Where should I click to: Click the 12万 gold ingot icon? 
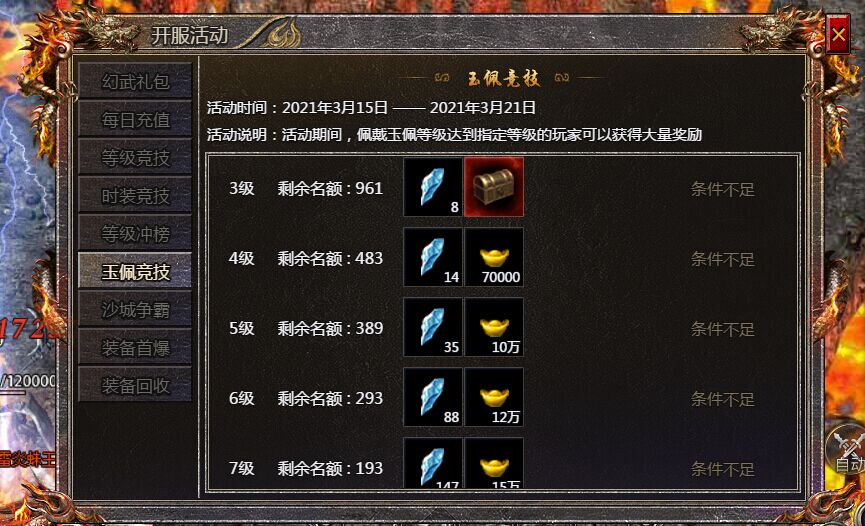tap(494, 397)
